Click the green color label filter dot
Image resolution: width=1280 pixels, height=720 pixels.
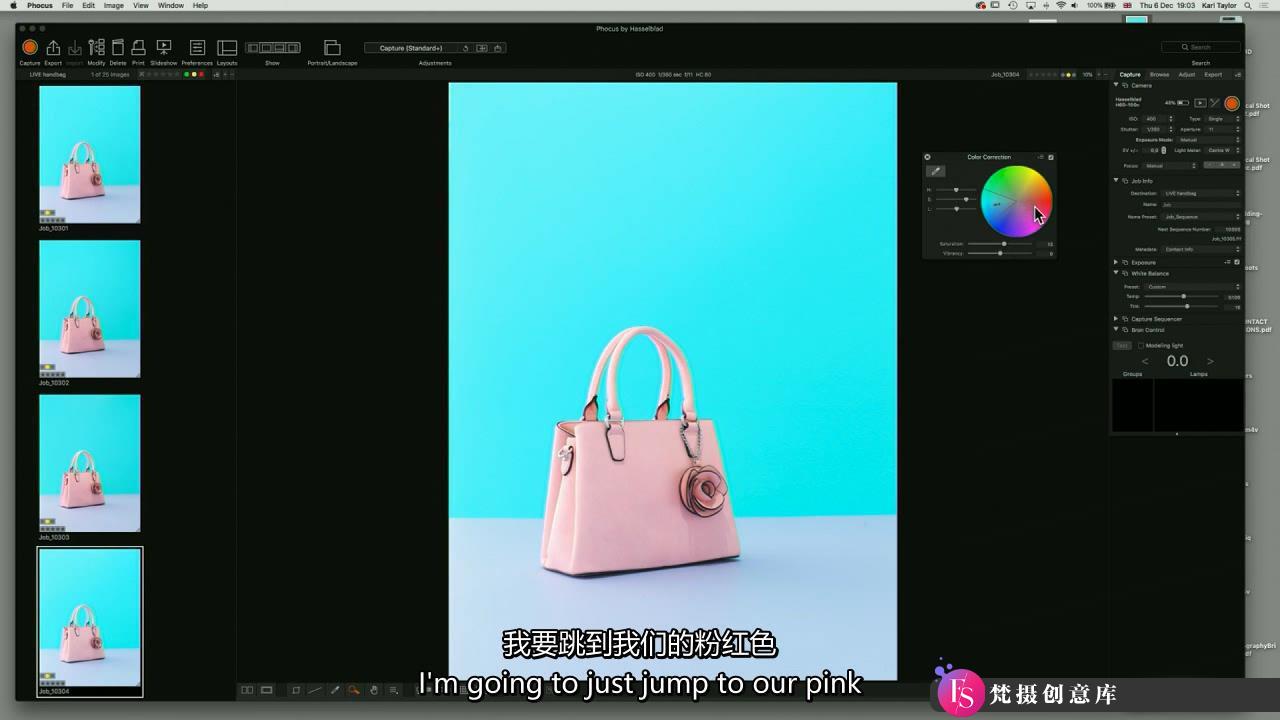click(187, 74)
